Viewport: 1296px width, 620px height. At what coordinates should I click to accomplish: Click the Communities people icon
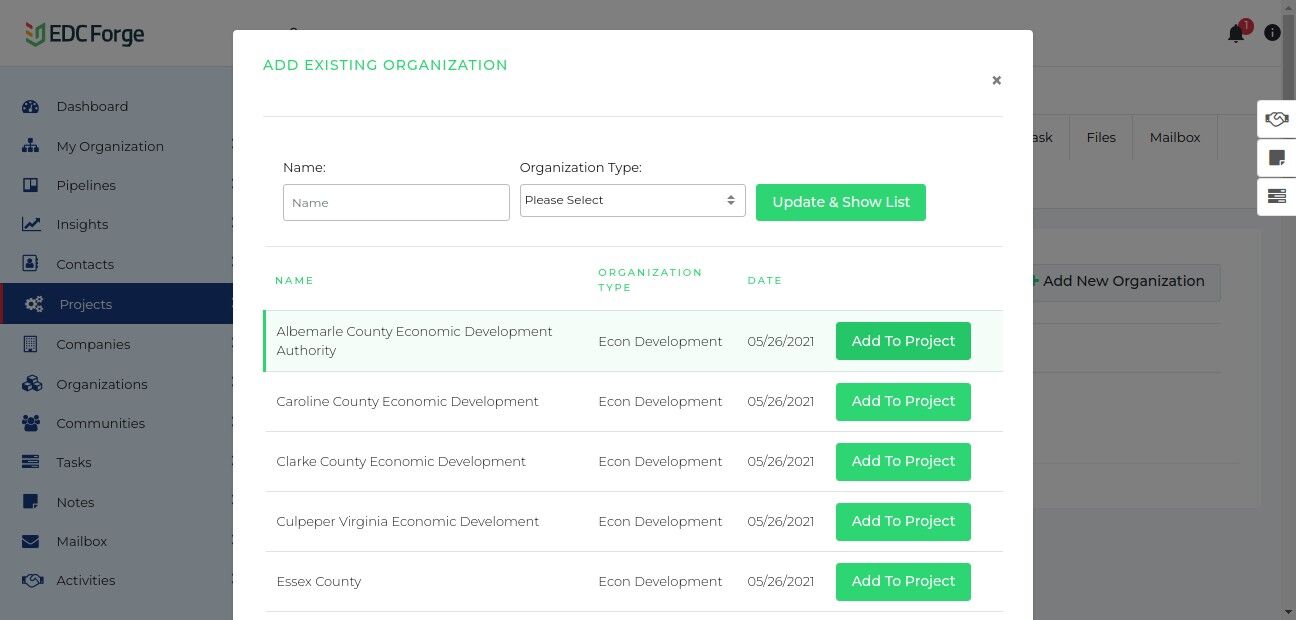pos(30,423)
